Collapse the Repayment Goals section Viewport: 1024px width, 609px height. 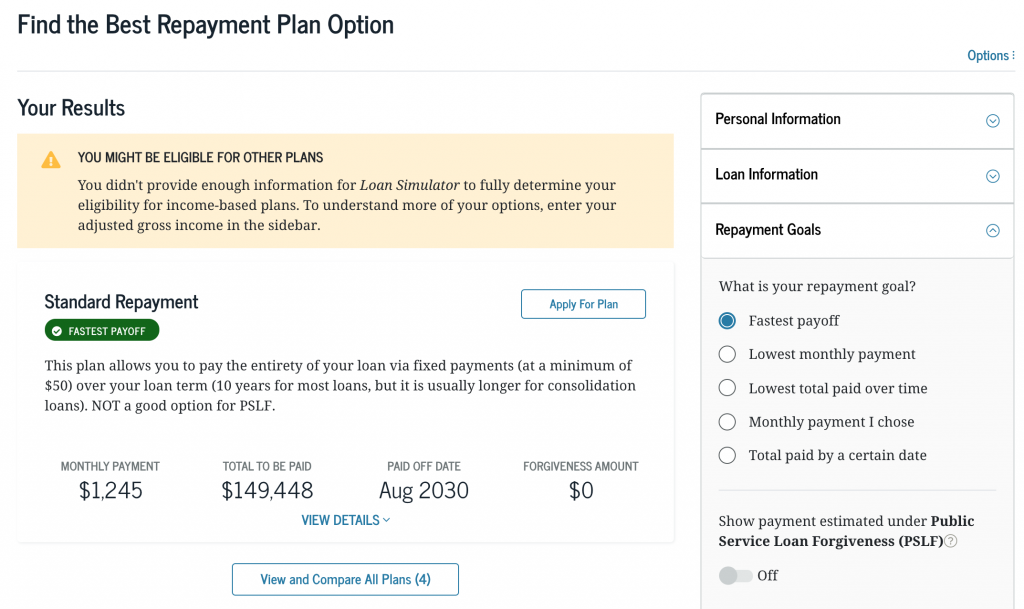768,230
